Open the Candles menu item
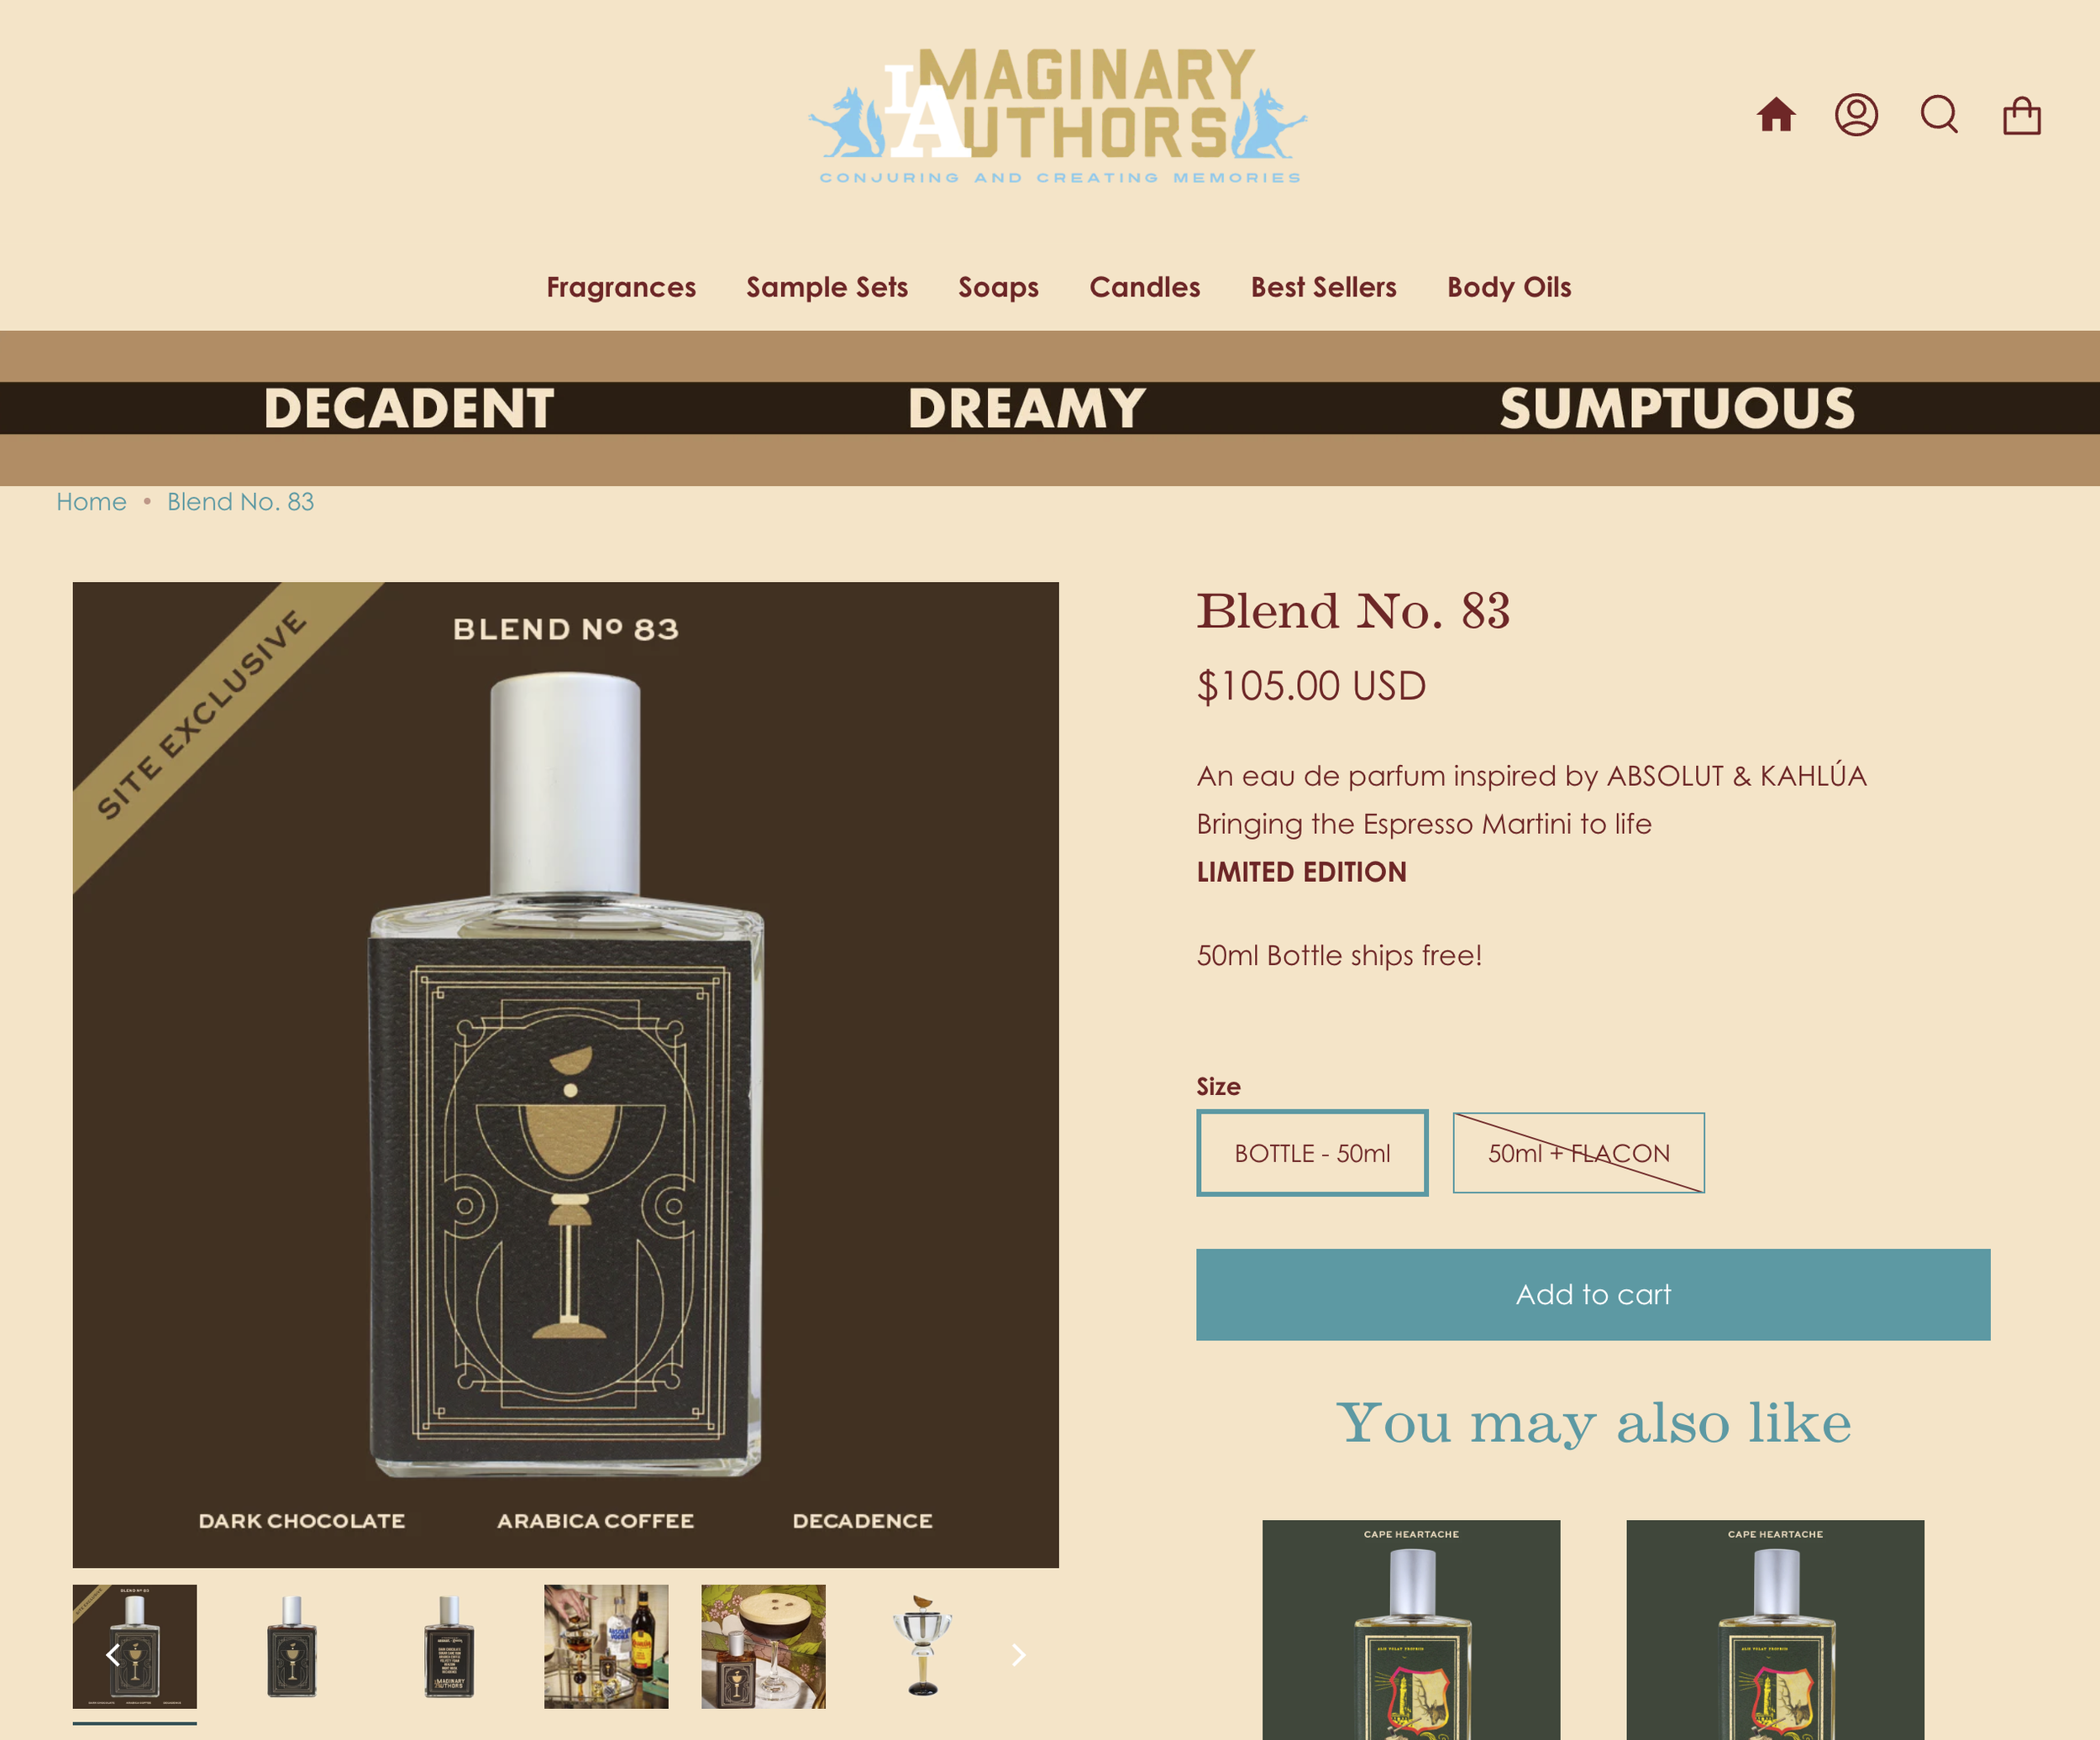Screen dimensions: 2100x1740 click(x=1144, y=287)
